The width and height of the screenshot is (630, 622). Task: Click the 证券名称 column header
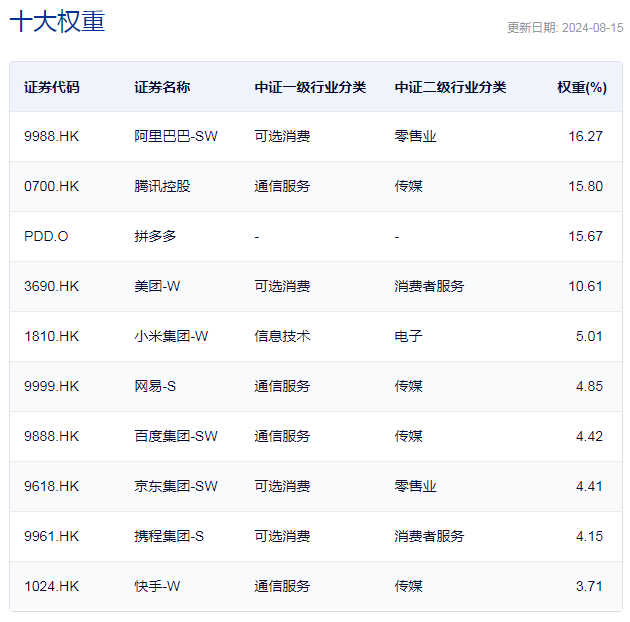pyautogui.click(x=162, y=87)
